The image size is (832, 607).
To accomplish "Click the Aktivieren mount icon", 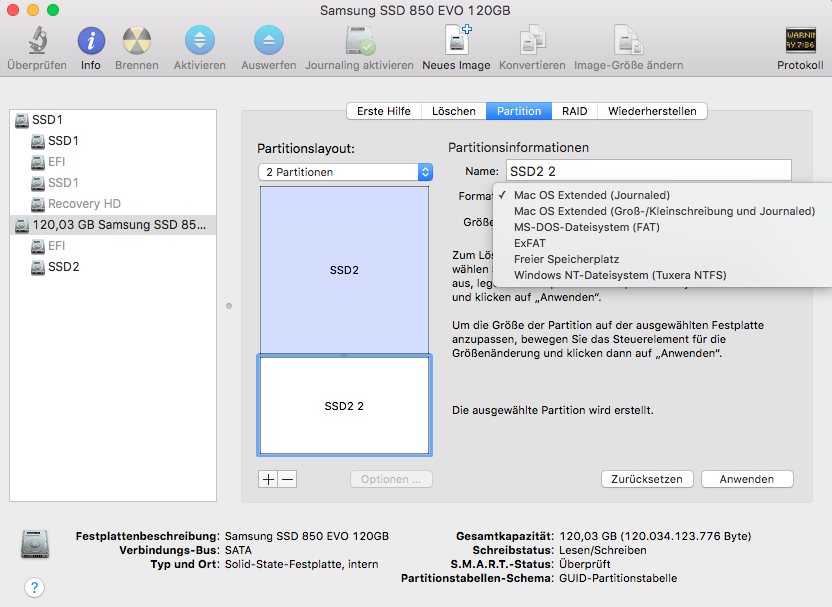I will click(x=200, y=40).
